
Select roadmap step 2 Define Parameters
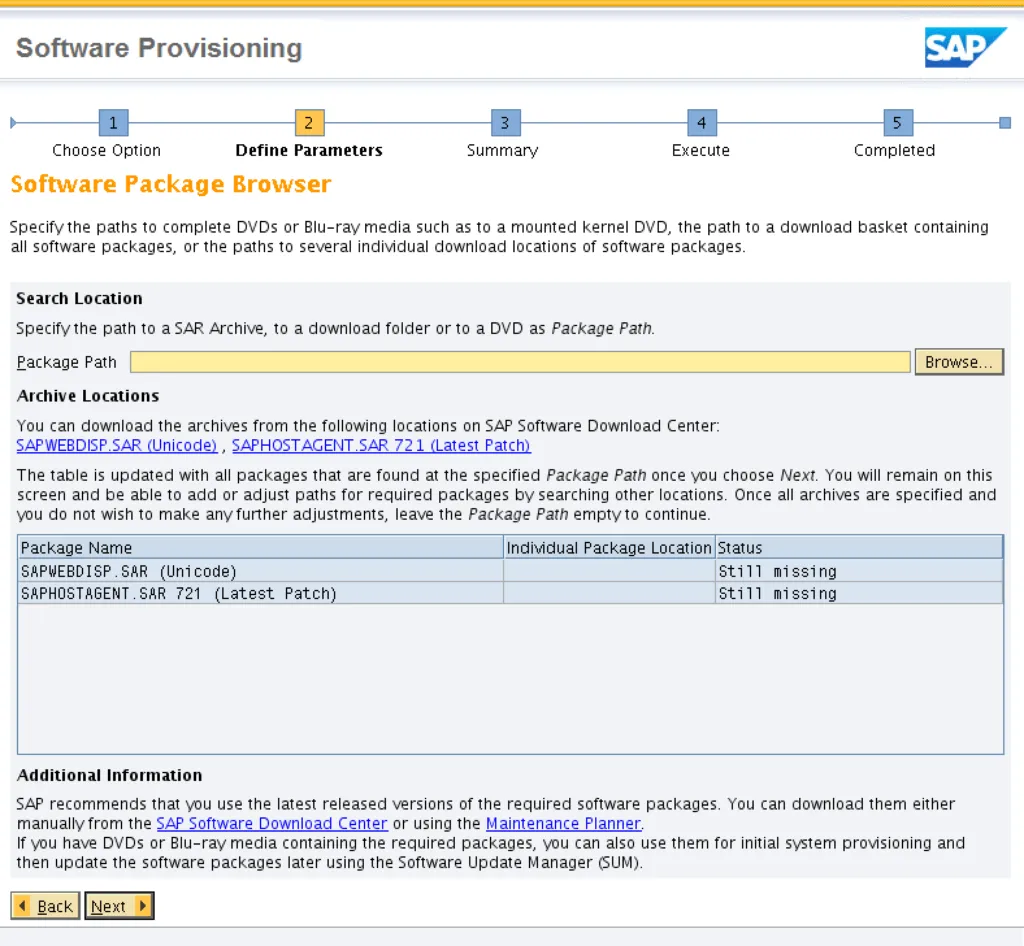[309, 123]
